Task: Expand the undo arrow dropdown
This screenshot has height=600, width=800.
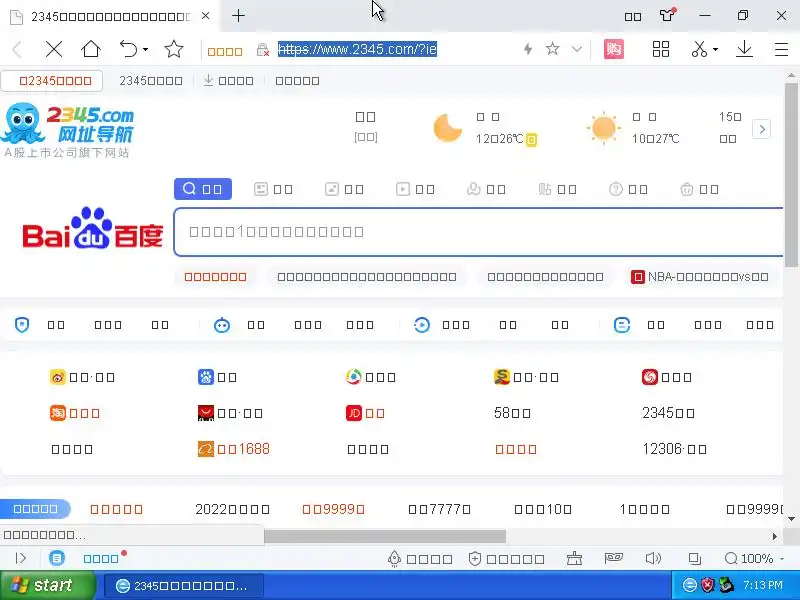Action: (145, 49)
